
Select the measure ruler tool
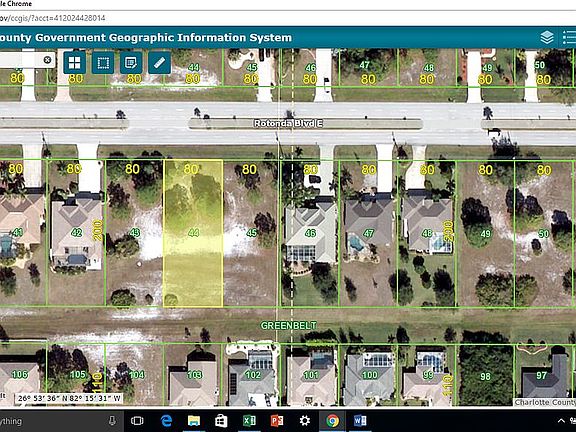coord(159,63)
